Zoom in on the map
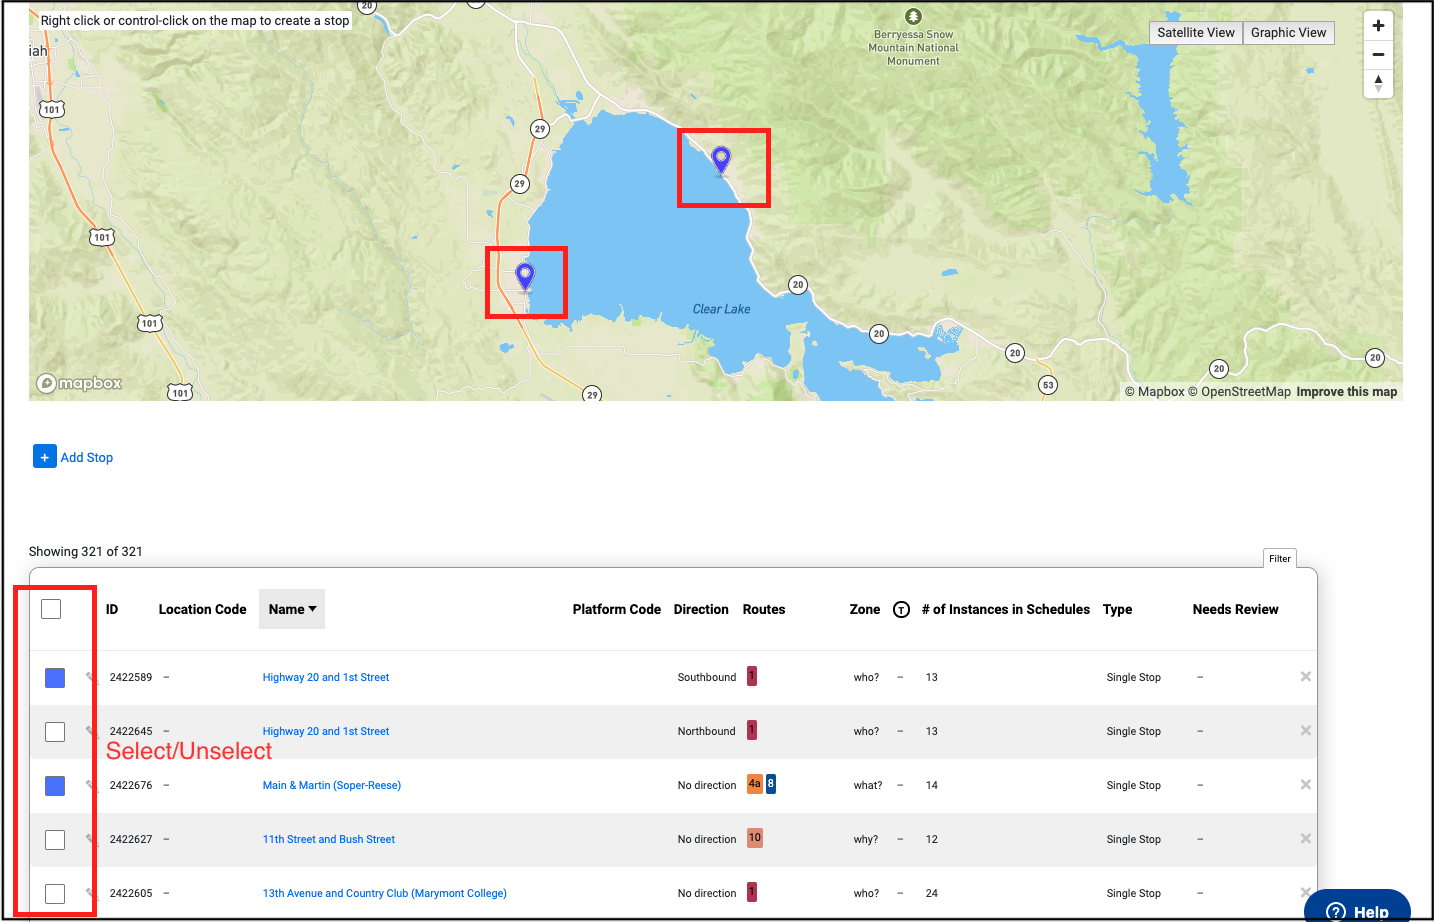The image size is (1434, 922). [x=1378, y=26]
